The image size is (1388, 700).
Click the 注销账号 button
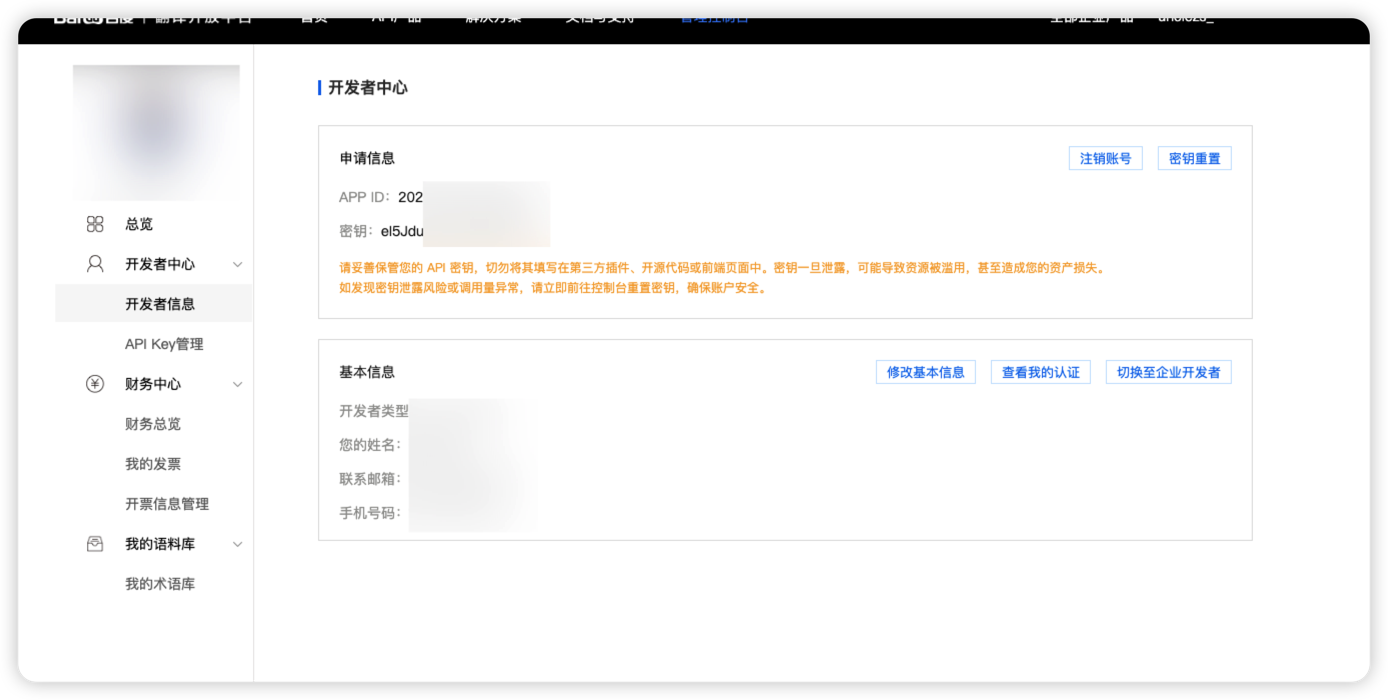coord(1105,159)
